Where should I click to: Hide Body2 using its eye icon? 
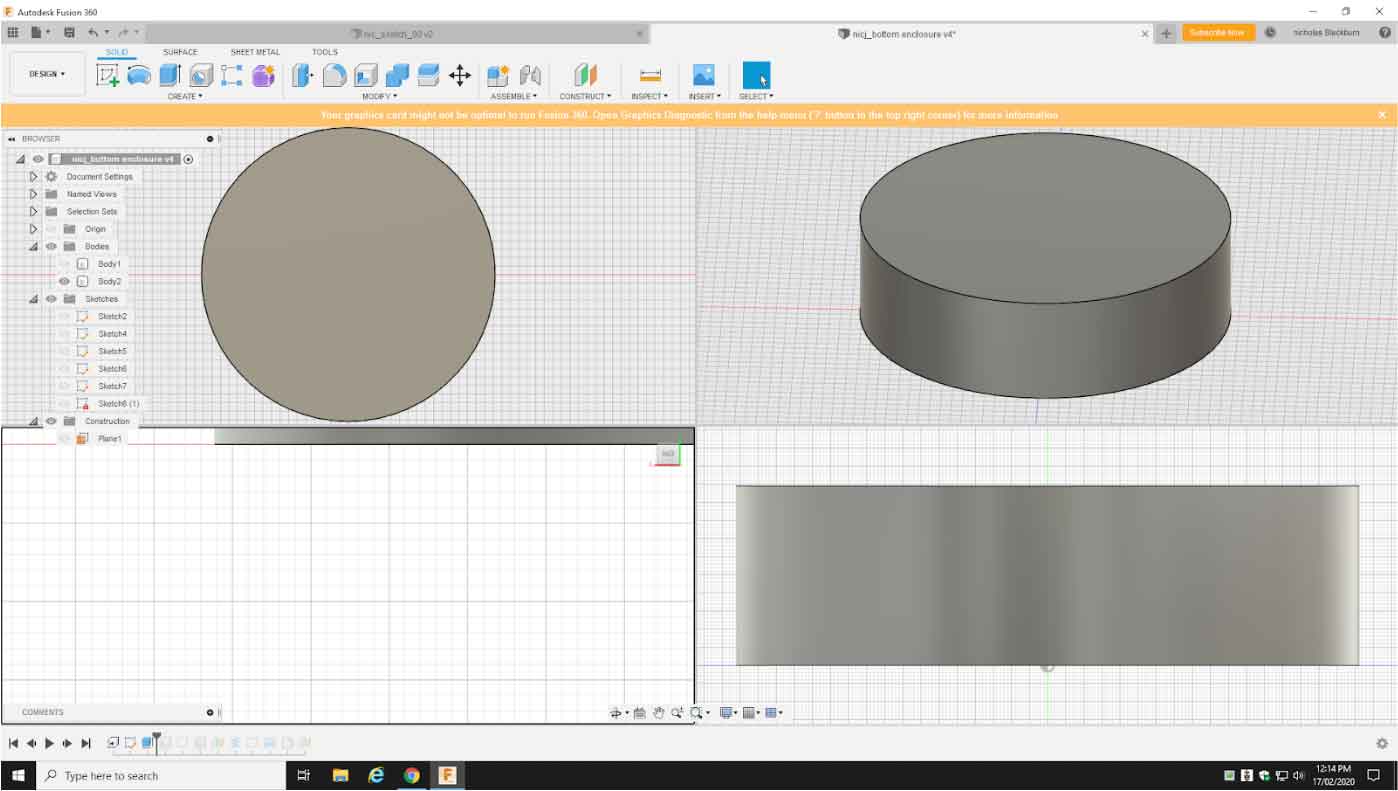[65, 282]
